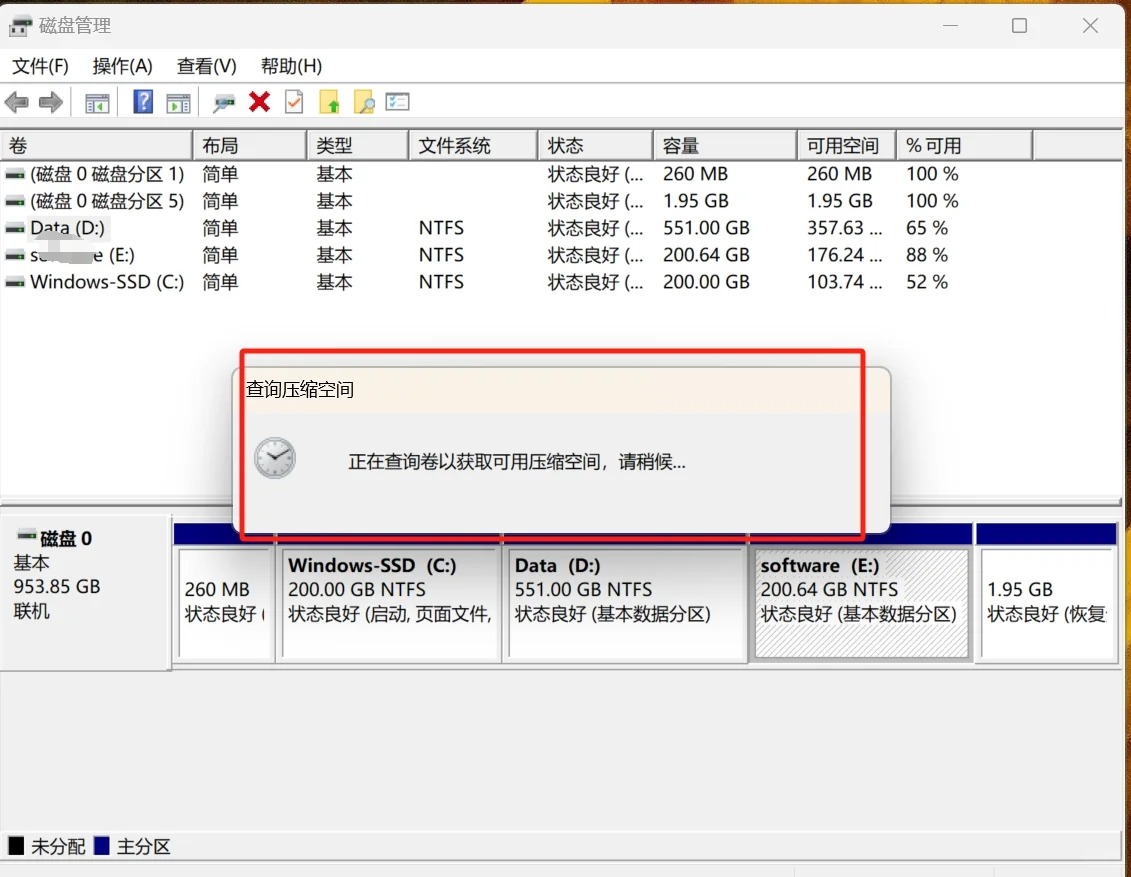Select the 1.95 GB recovery partition block
Viewport: 1131px width, 877px height.
pyautogui.click(x=1046, y=603)
